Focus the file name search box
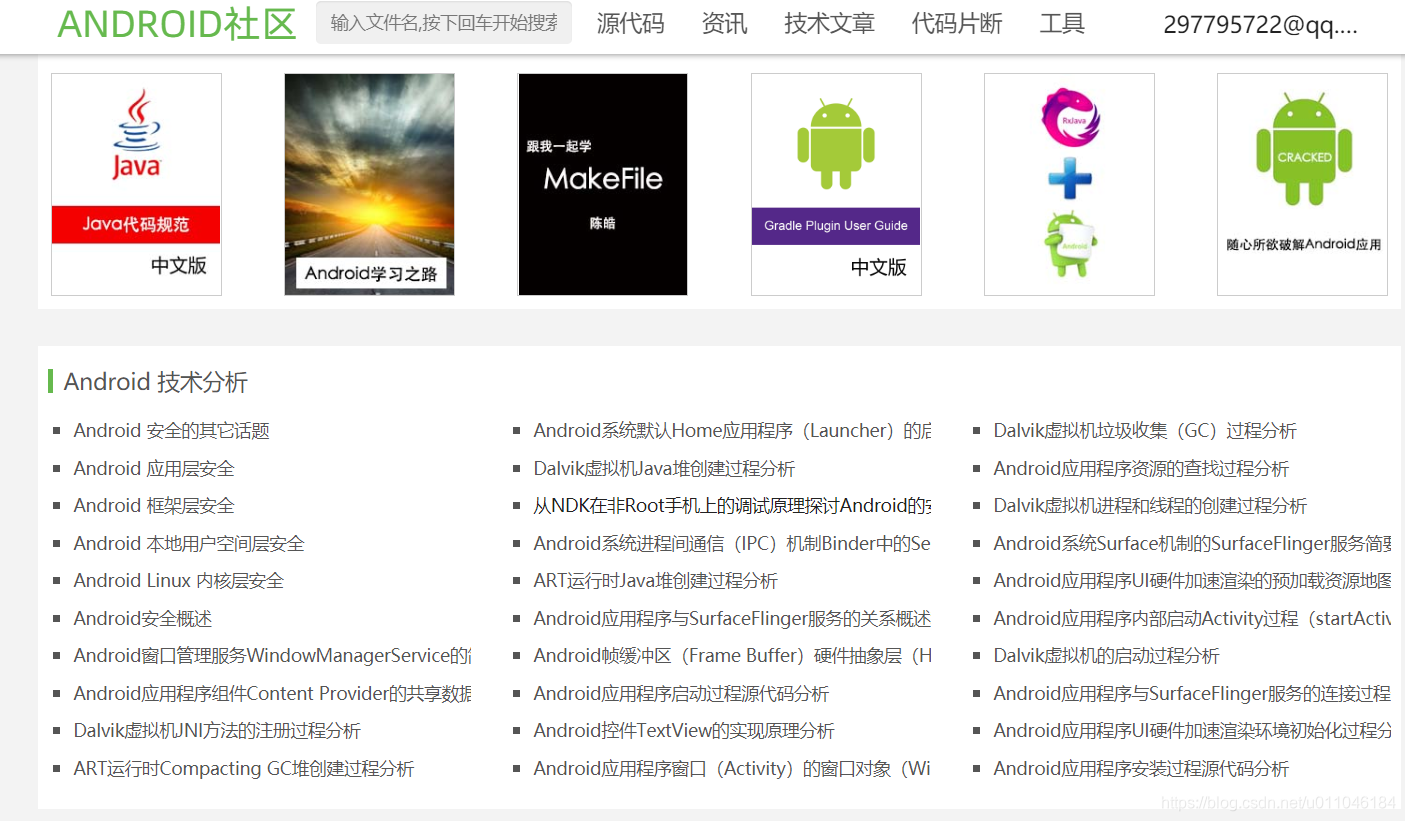The width and height of the screenshot is (1405, 821). click(x=444, y=23)
